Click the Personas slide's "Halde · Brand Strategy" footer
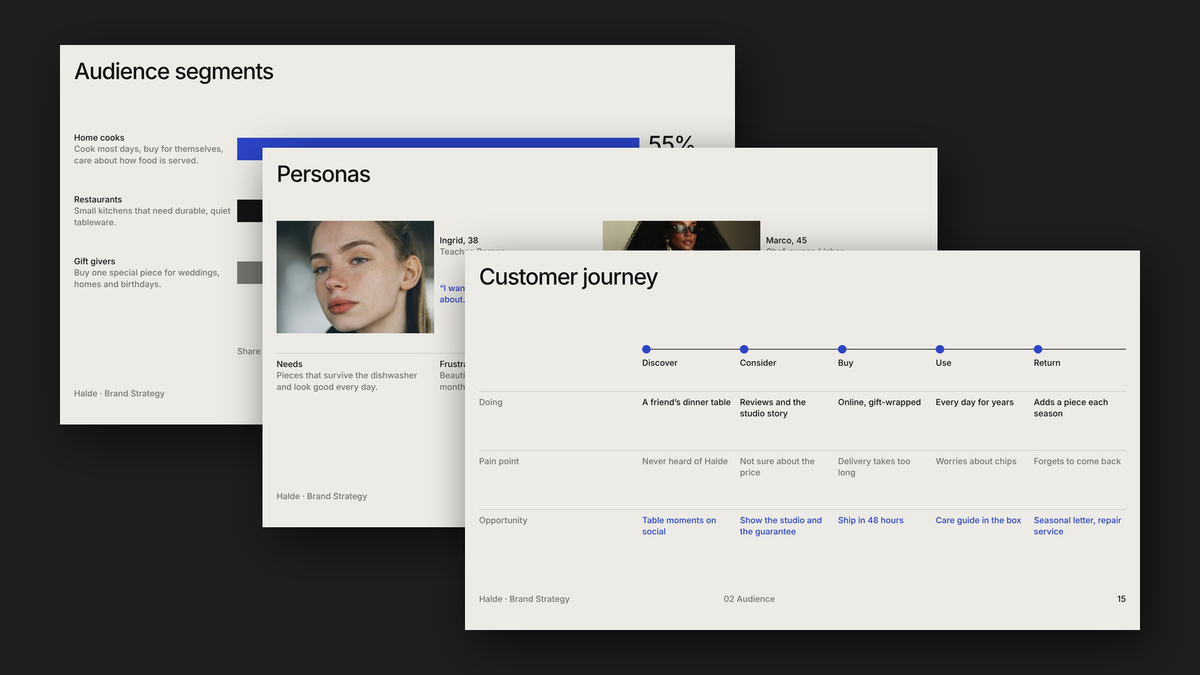Image resolution: width=1200 pixels, height=675 pixels. 322,496
